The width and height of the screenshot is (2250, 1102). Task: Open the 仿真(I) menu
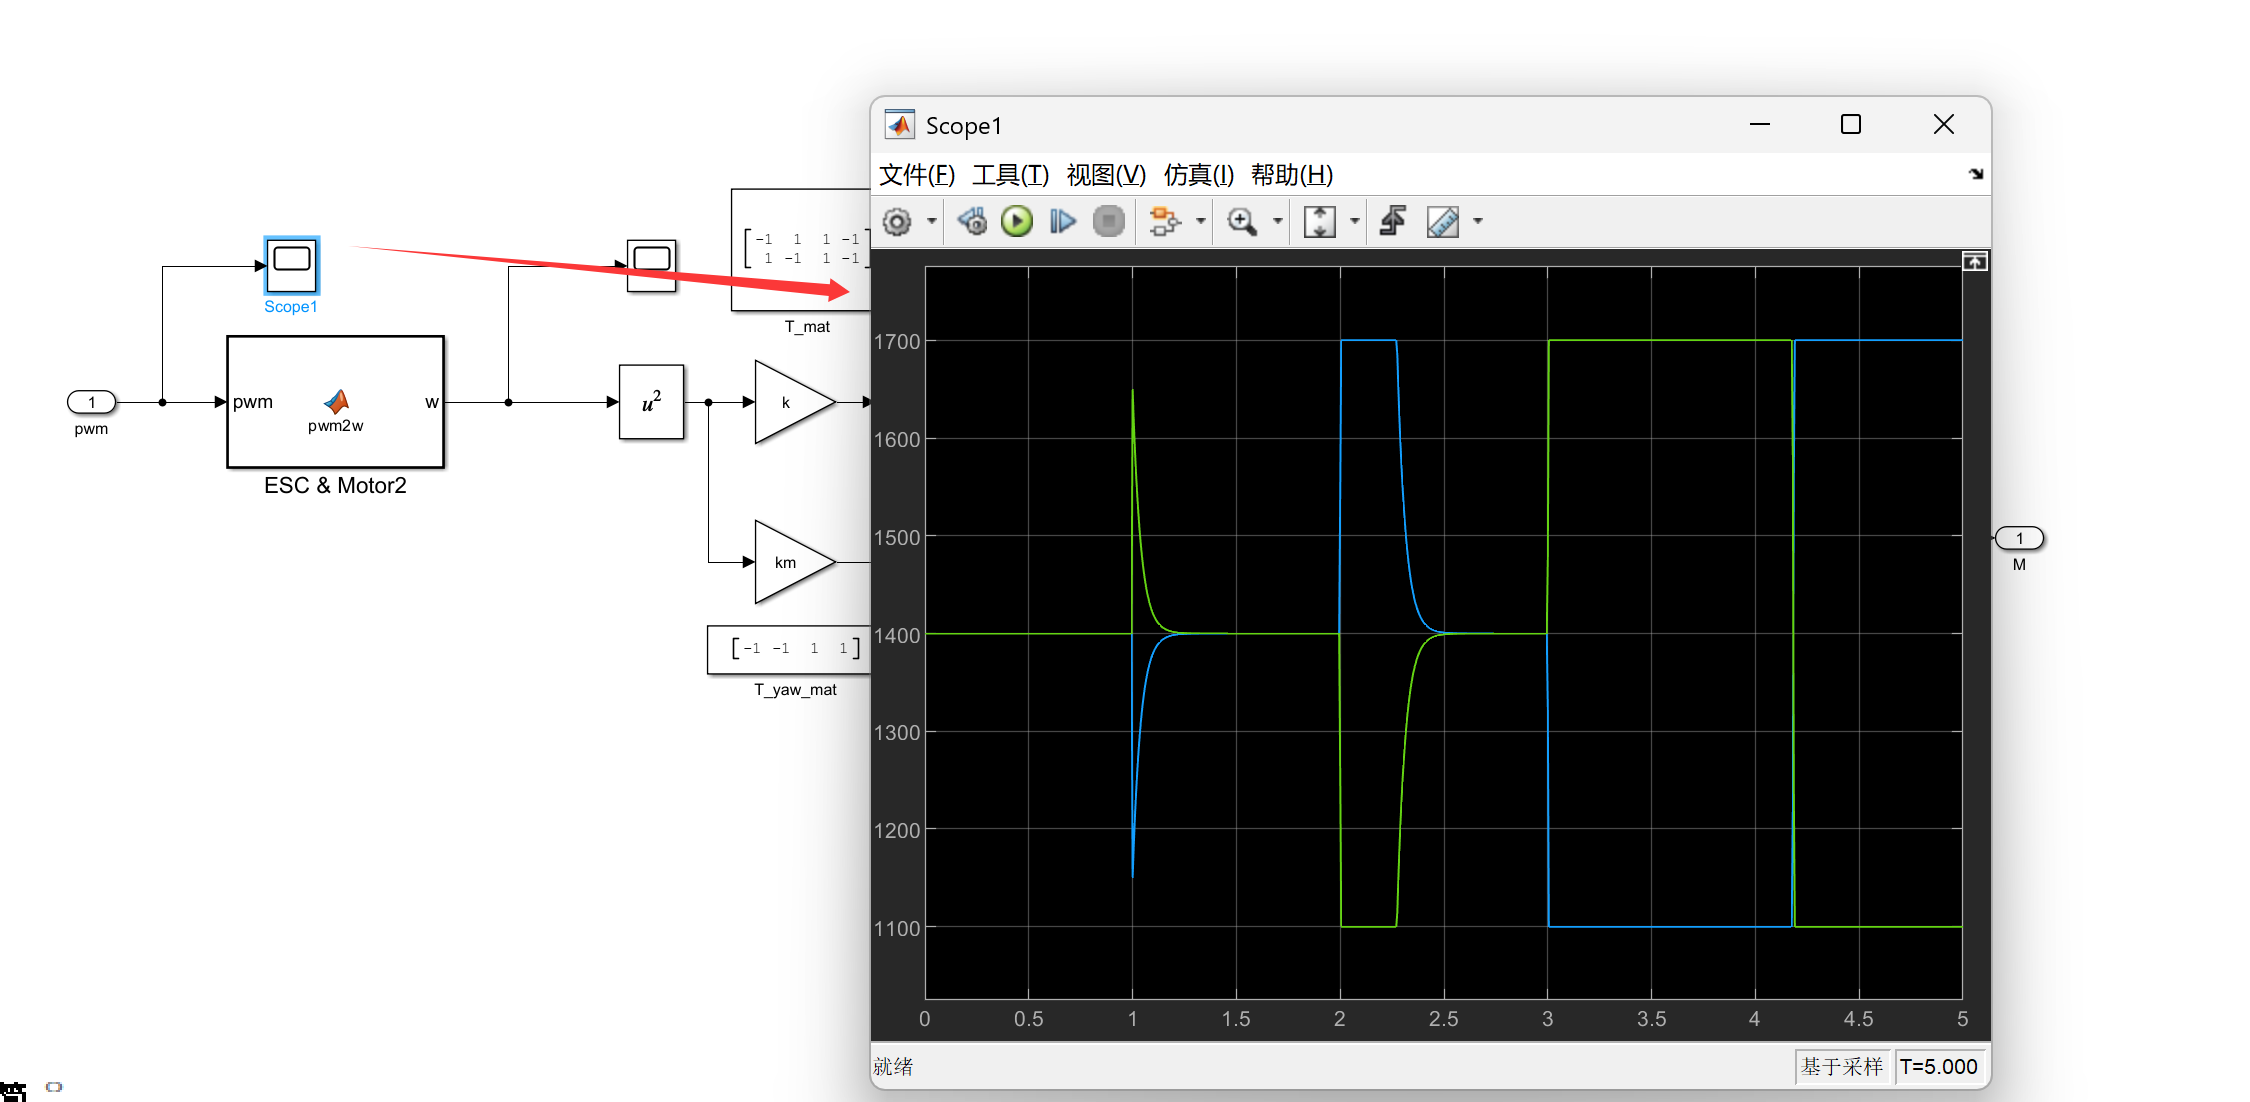pos(1198,175)
